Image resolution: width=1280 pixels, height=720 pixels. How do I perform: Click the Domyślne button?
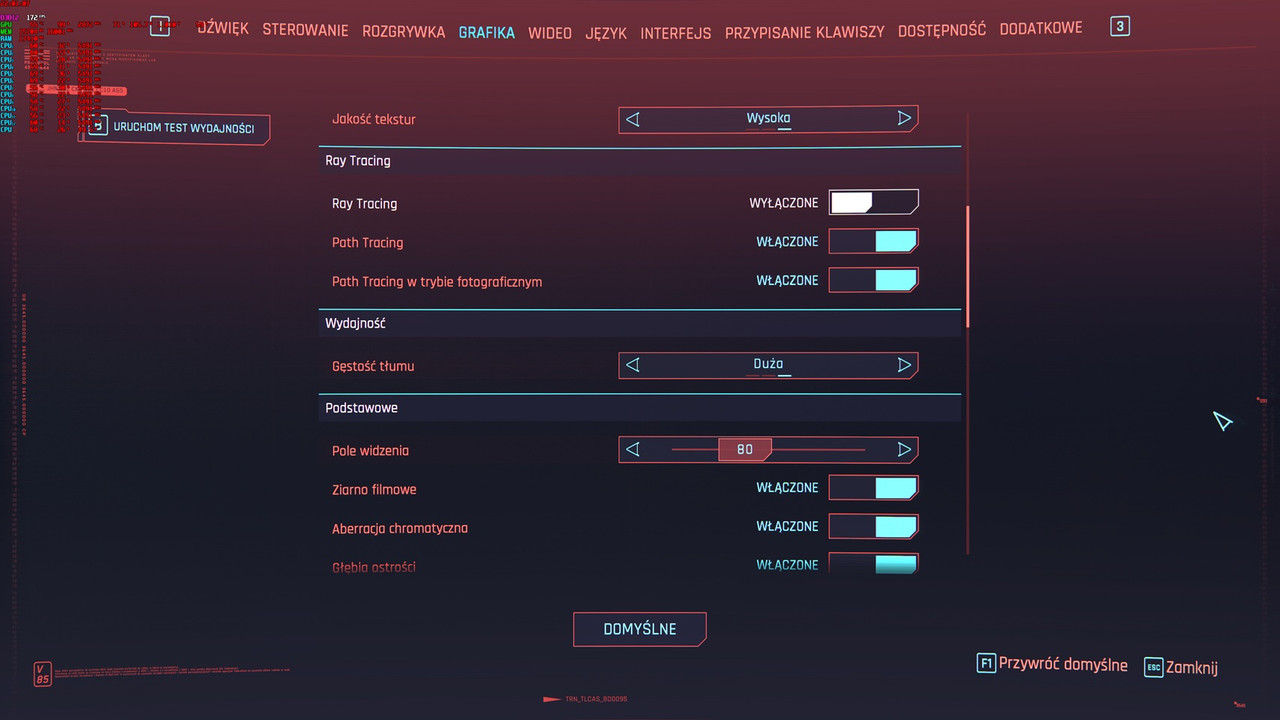click(x=640, y=629)
